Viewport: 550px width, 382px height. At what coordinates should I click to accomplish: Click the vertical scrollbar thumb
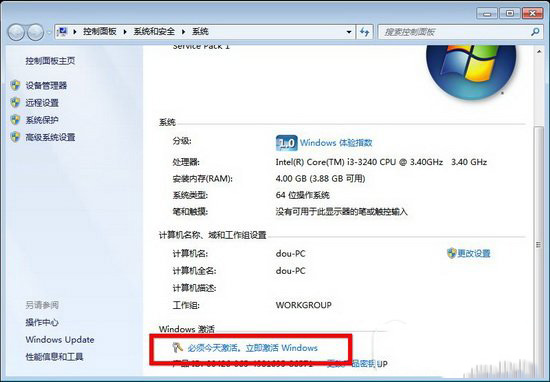coord(539,246)
